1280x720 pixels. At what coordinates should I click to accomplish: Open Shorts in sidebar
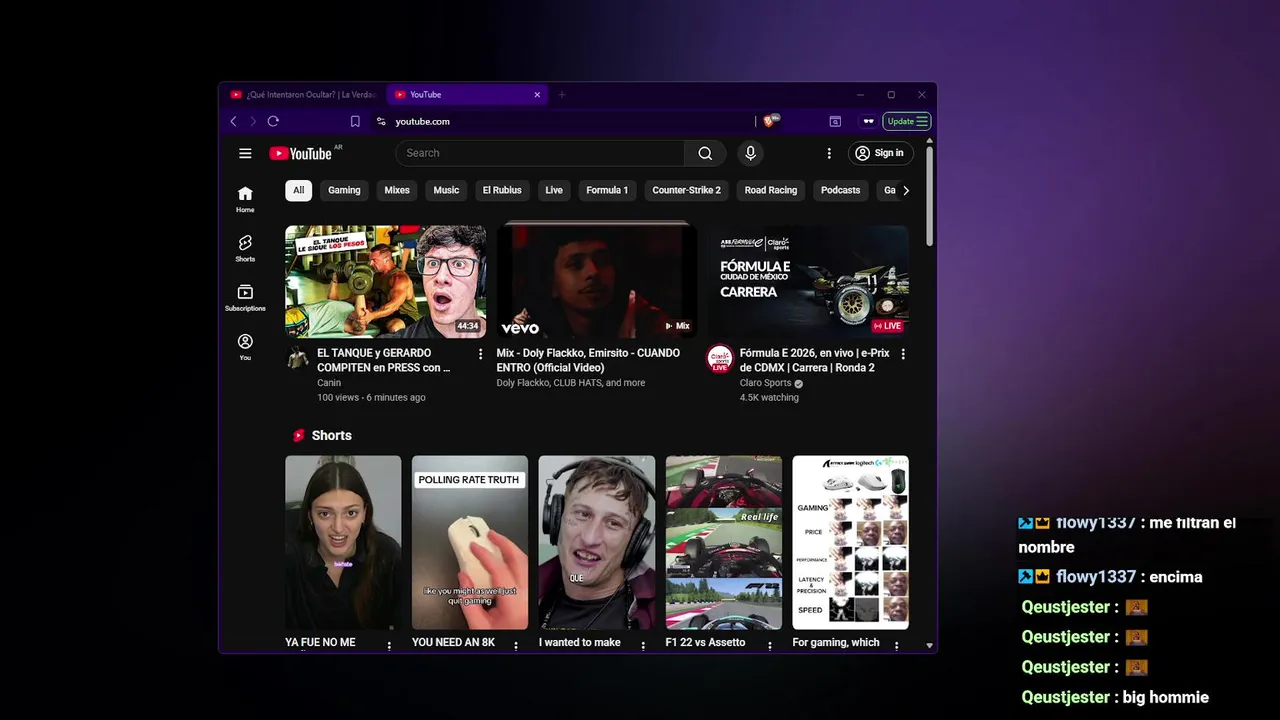coord(245,248)
